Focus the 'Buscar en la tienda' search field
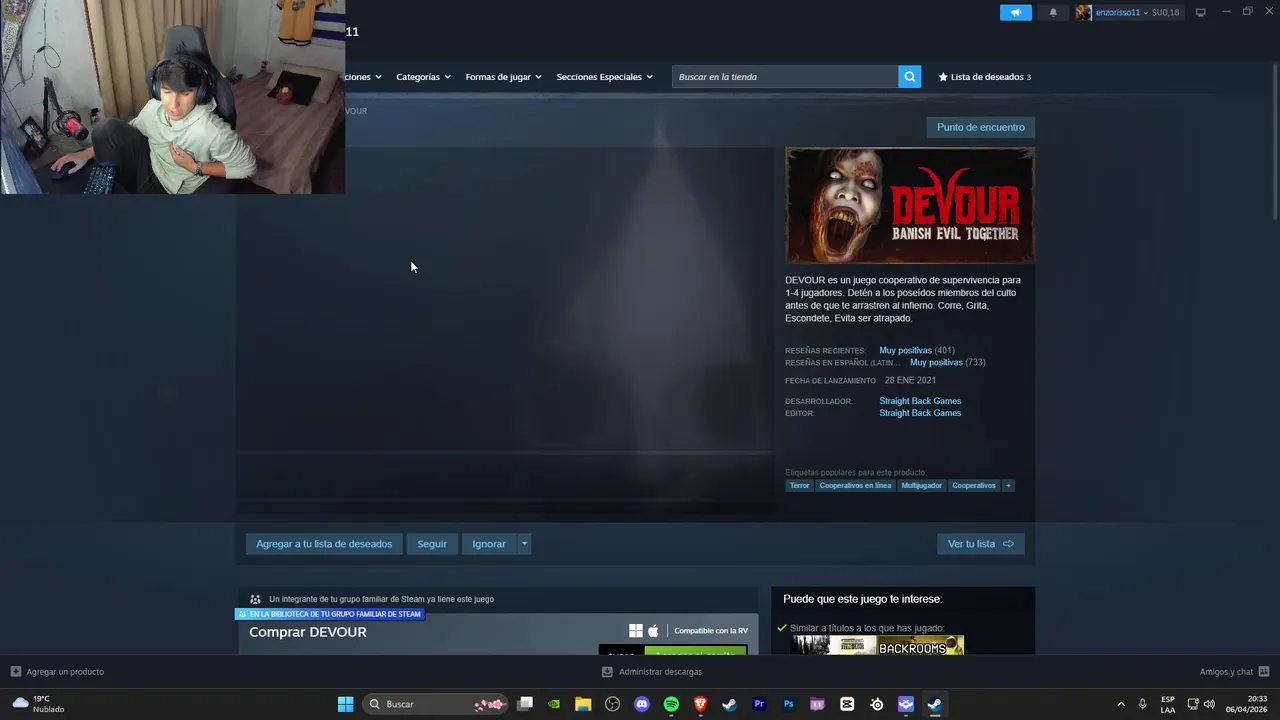Image resolution: width=1280 pixels, height=720 pixels. (785, 77)
